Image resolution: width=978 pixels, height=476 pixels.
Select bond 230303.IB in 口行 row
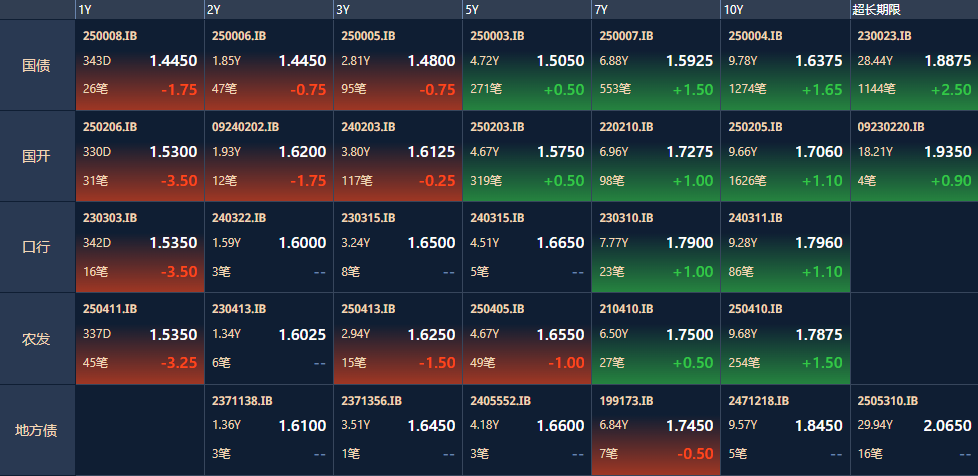pyautogui.click(x=140, y=247)
